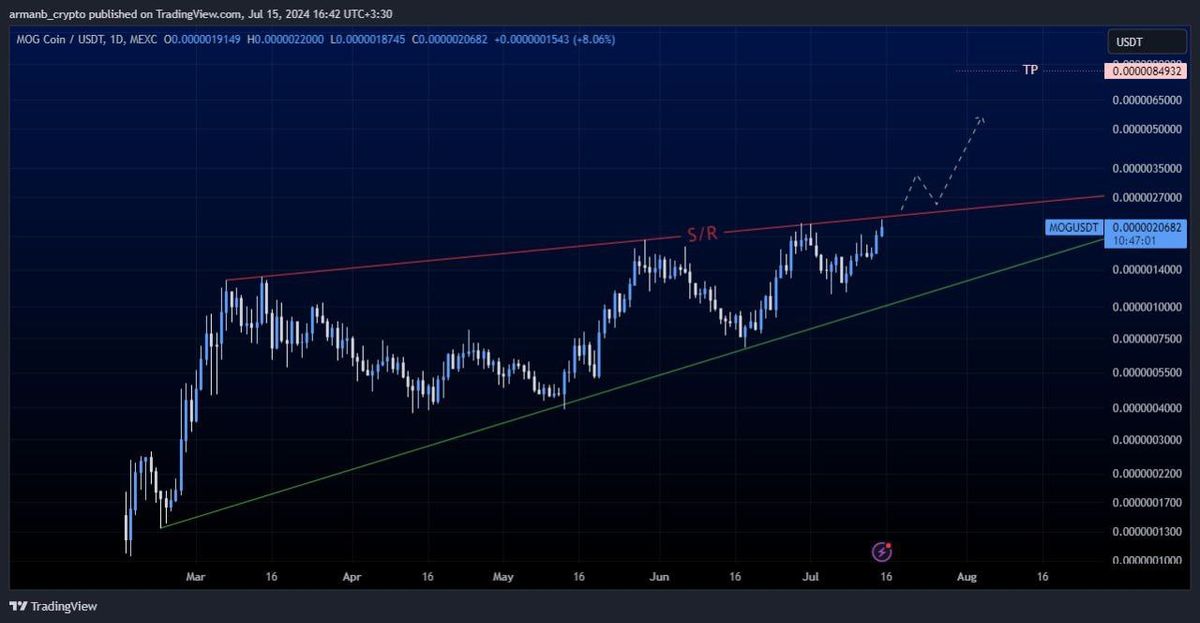Click the 10:47:01 countdown timer label

(1131, 241)
